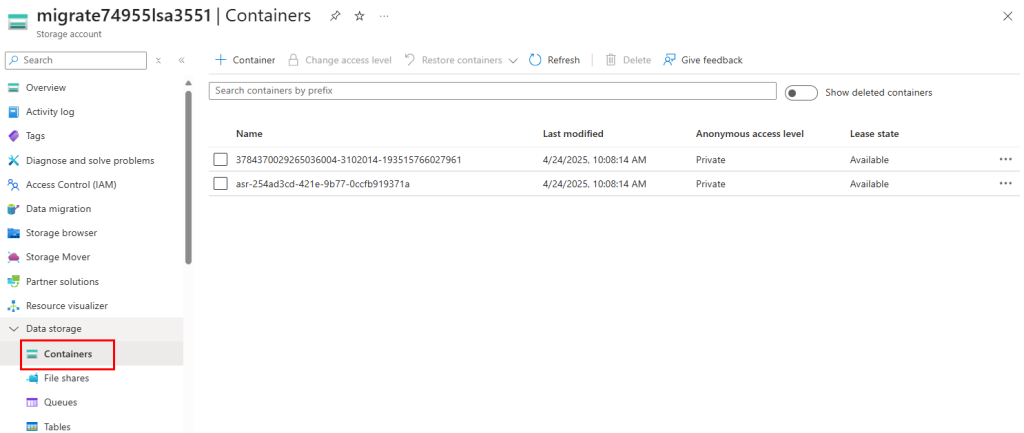
Task: Click the Partner solutions icon
Action: (x=13, y=281)
